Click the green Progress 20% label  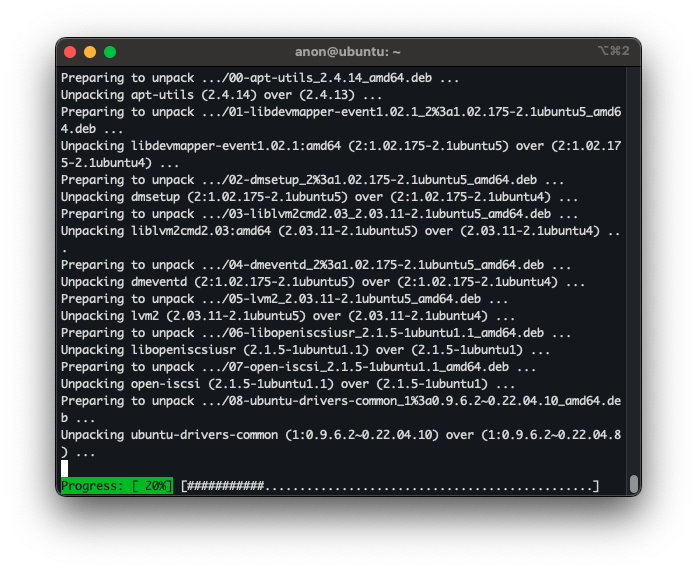coord(116,486)
